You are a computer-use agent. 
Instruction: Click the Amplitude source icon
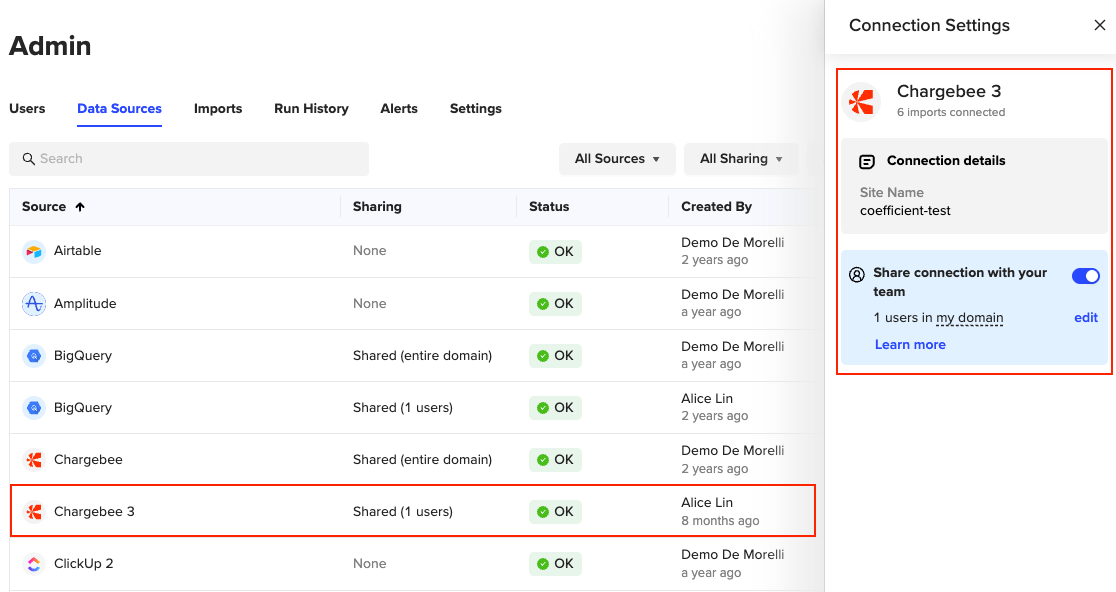point(34,304)
